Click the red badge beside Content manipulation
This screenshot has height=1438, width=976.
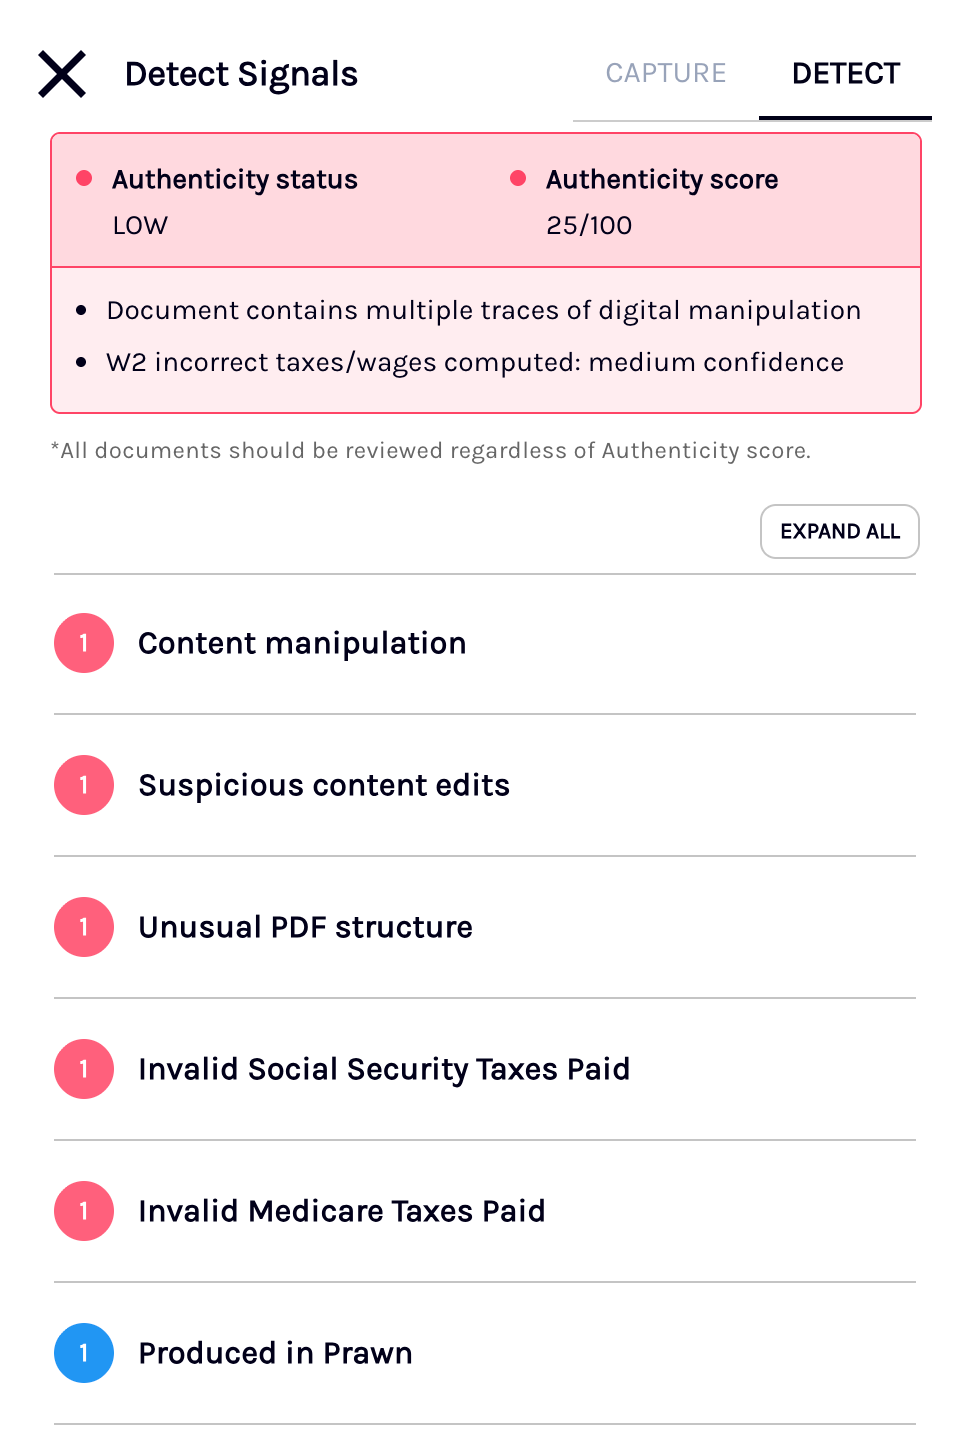(x=84, y=643)
